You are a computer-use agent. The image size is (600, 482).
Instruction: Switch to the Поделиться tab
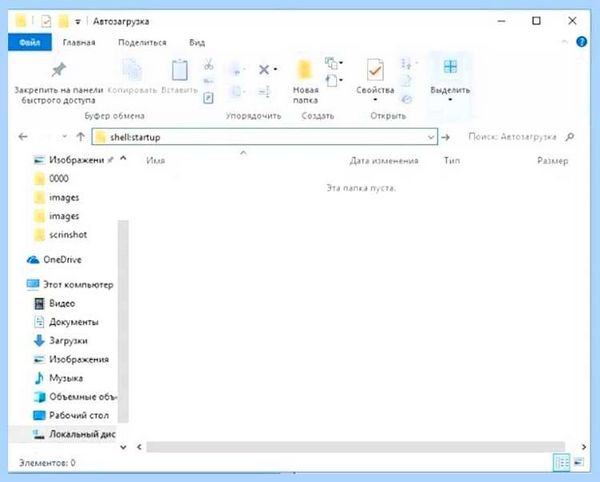point(142,42)
